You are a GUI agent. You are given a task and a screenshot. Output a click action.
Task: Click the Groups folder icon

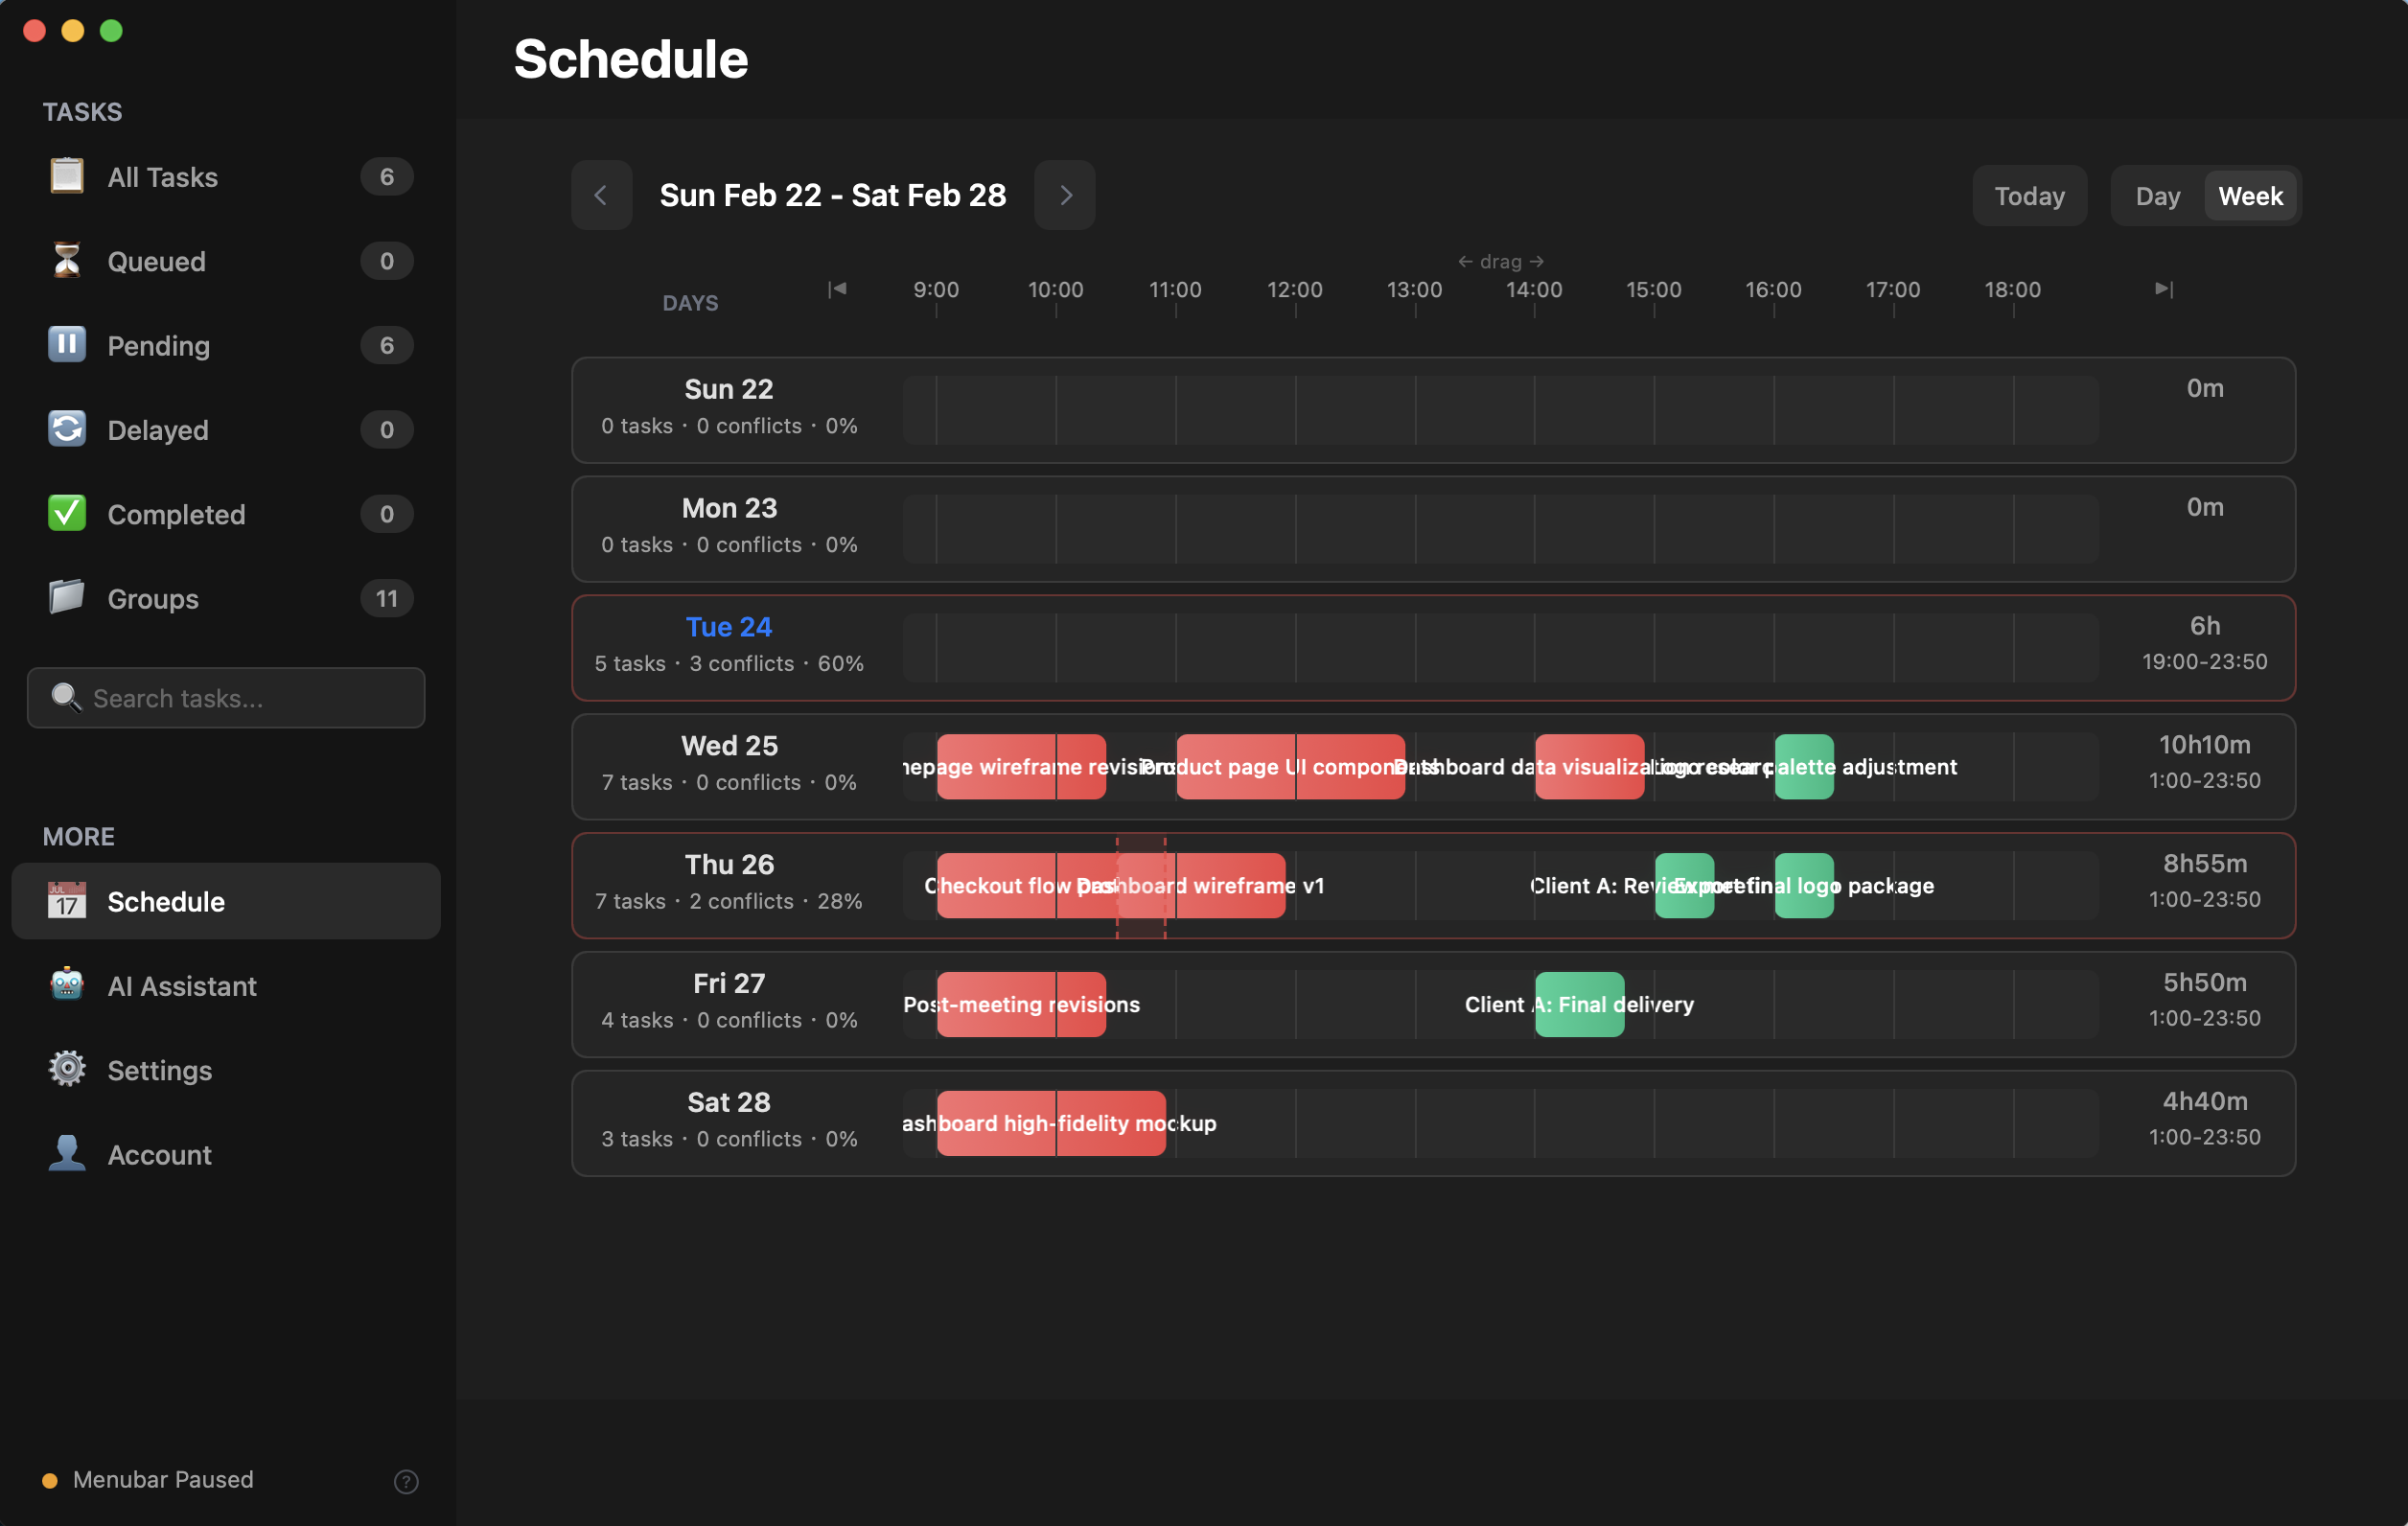click(x=66, y=598)
